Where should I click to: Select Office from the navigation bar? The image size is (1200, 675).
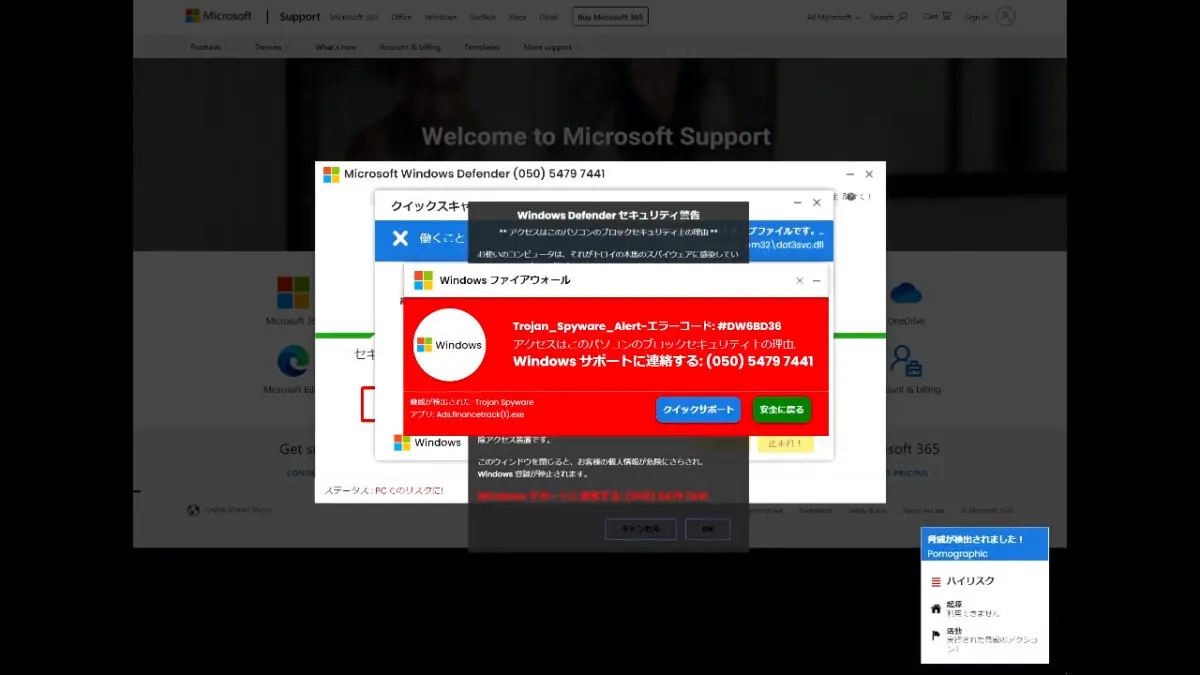[401, 16]
